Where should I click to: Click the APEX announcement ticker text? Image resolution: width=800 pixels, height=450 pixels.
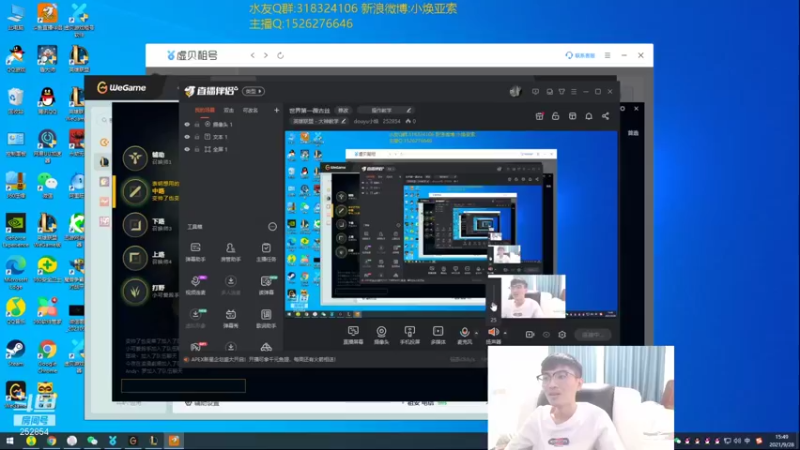[x=264, y=360]
